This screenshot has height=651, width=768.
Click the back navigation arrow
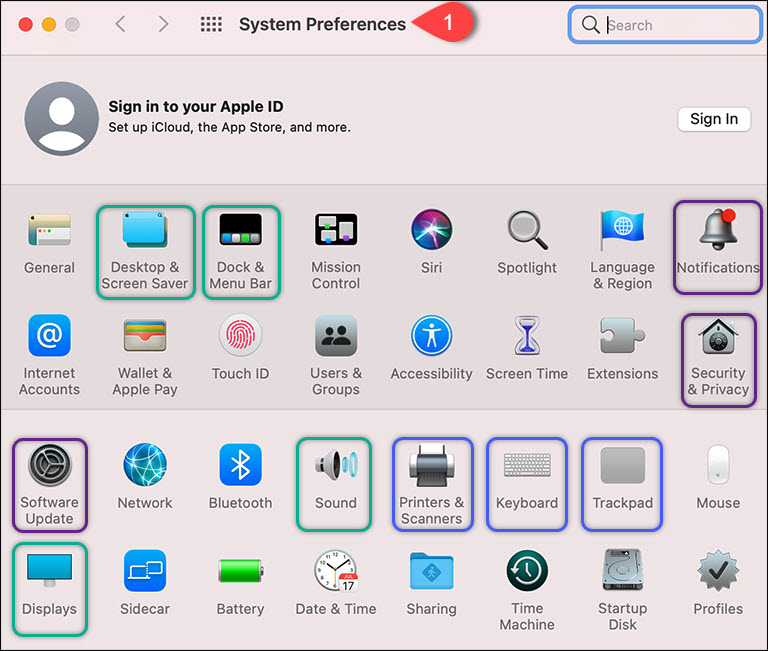tap(120, 24)
